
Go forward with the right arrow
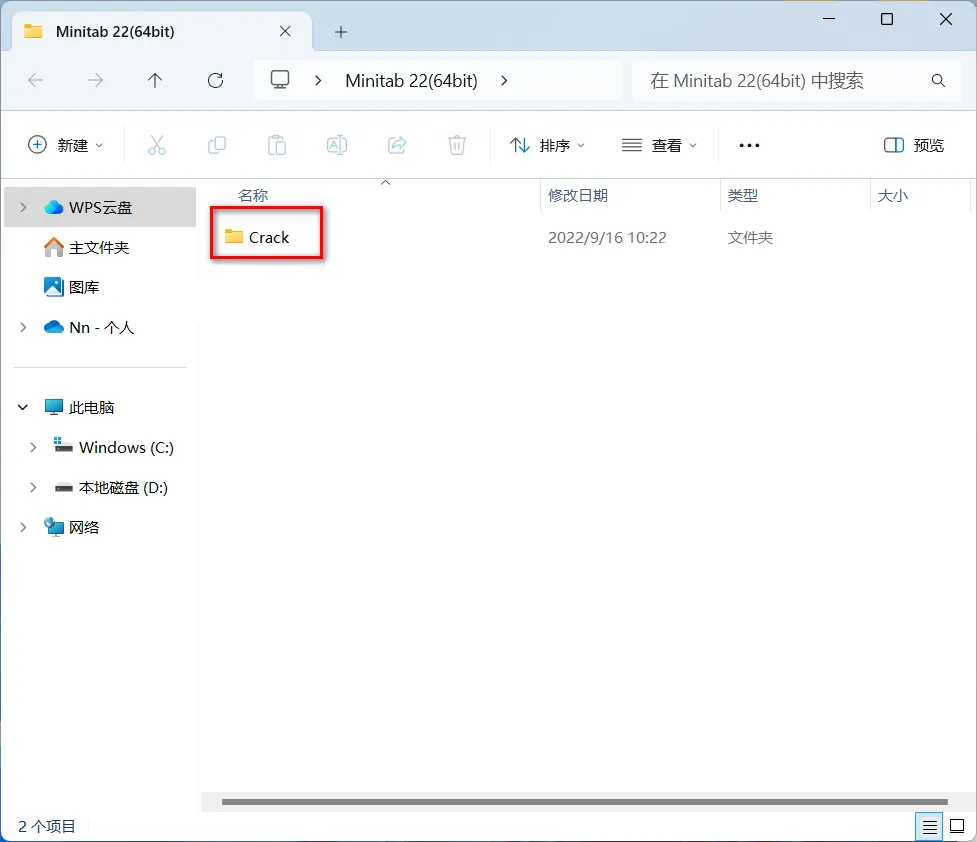pyautogui.click(x=95, y=80)
